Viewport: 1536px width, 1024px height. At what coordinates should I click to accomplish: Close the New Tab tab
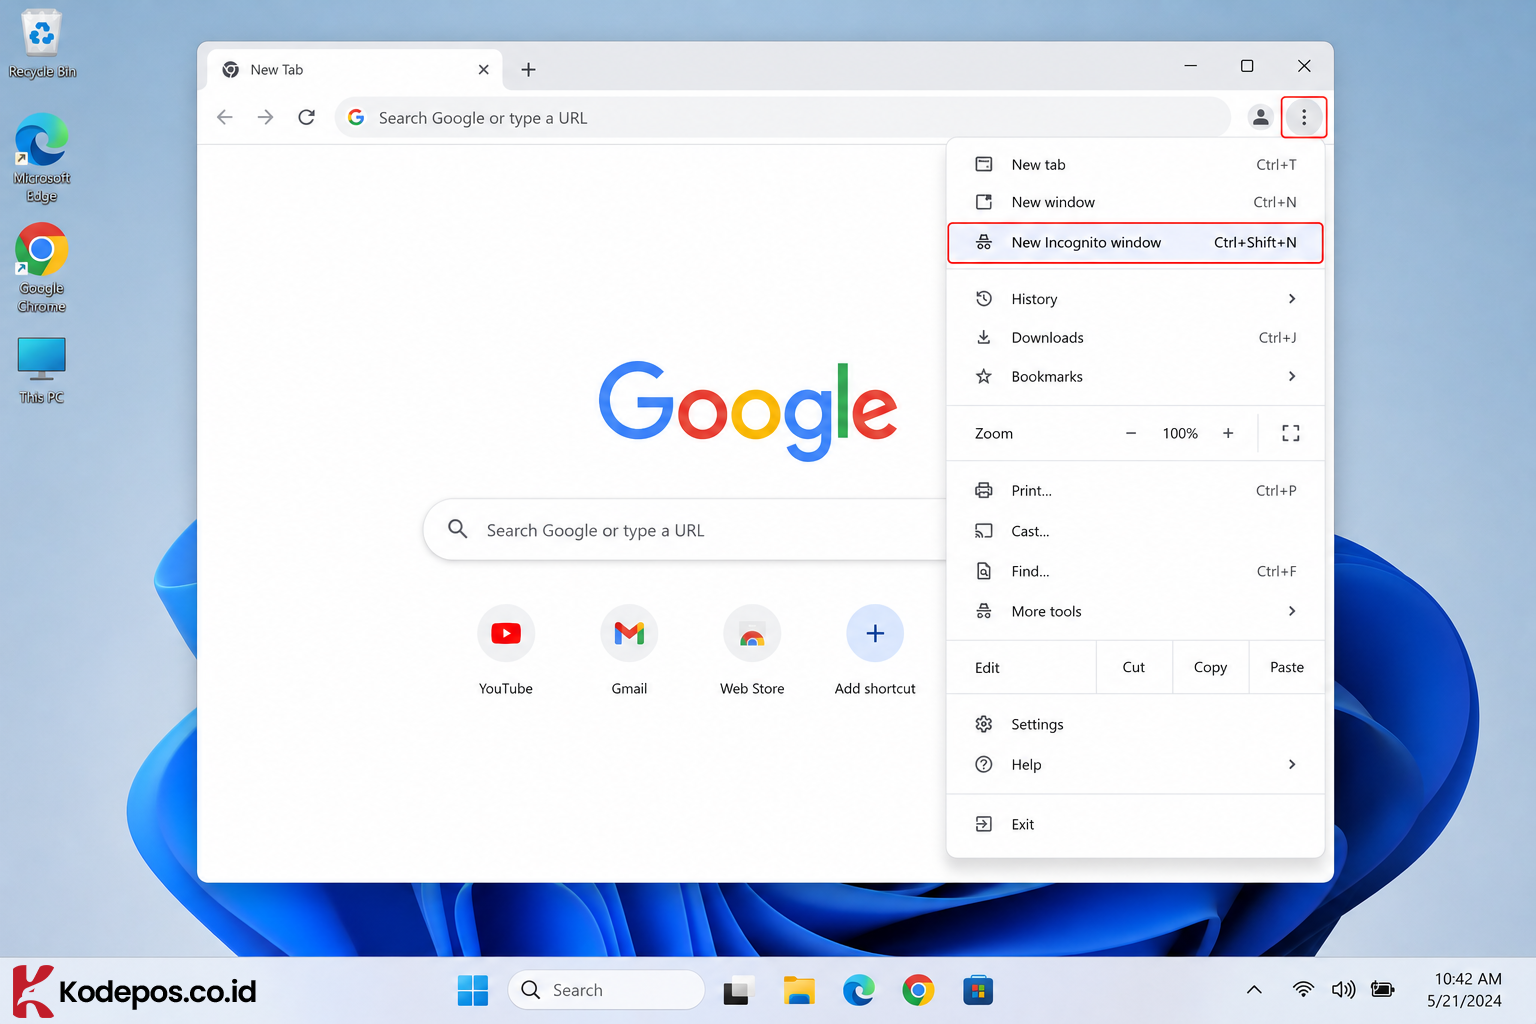point(483,69)
